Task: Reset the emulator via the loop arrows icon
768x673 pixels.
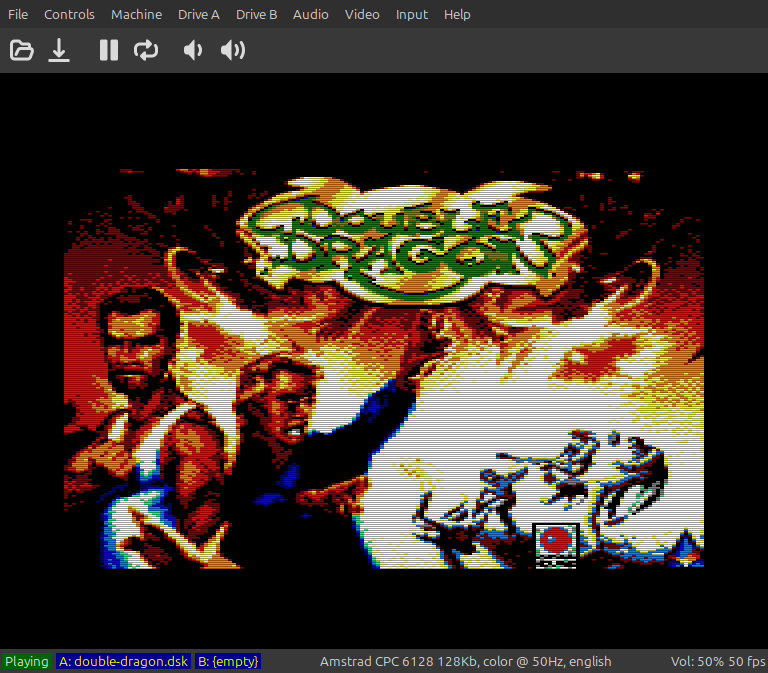Action: [146, 50]
